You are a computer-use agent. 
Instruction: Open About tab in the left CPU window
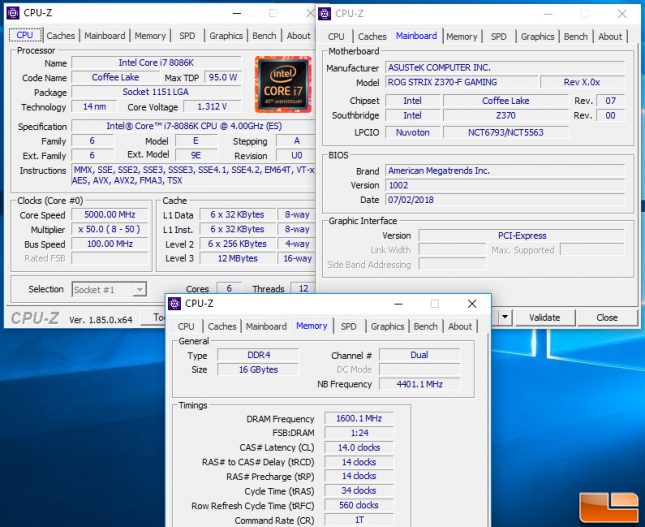pos(299,36)
